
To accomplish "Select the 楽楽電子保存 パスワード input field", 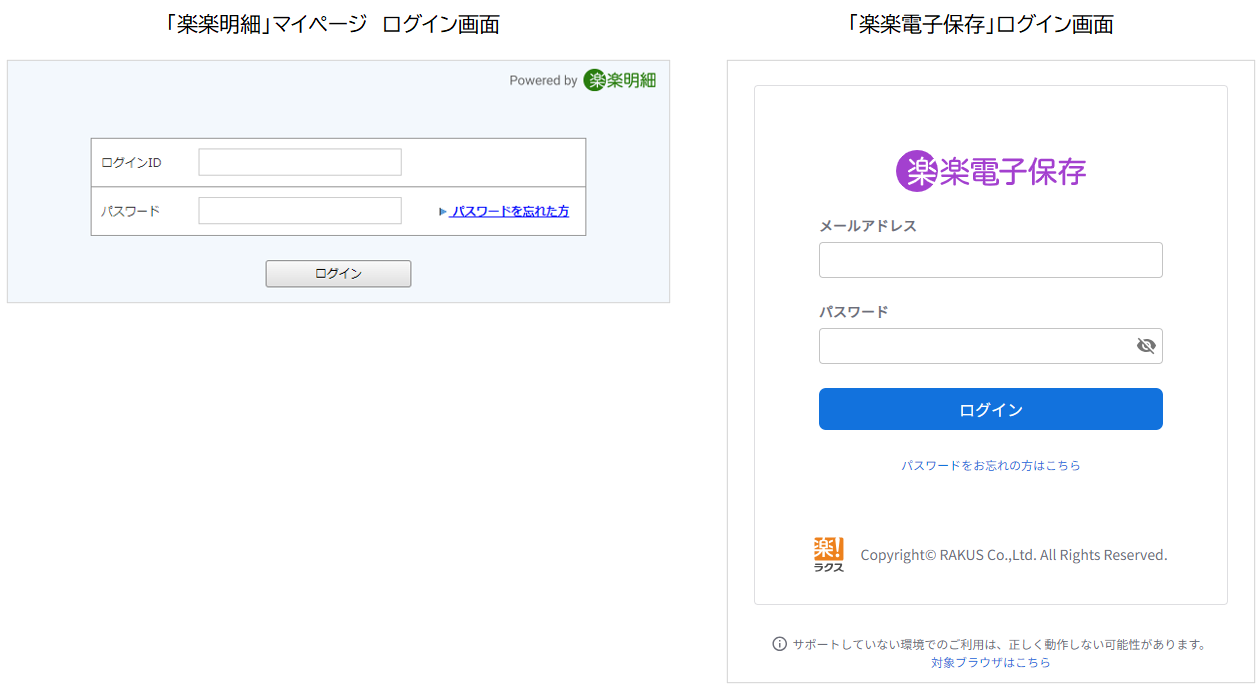I will pos(975,346).
